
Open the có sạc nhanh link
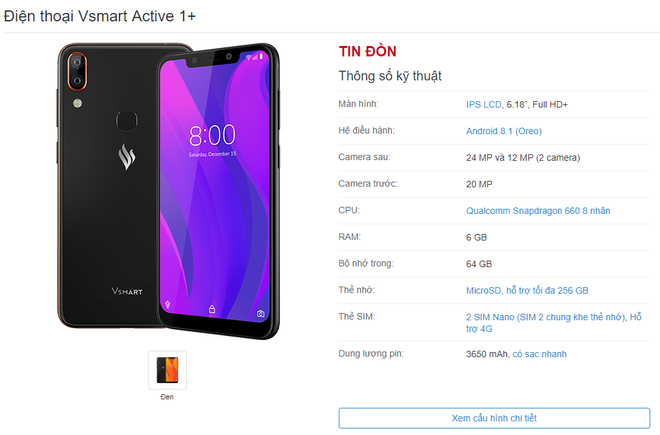[539, 354]
